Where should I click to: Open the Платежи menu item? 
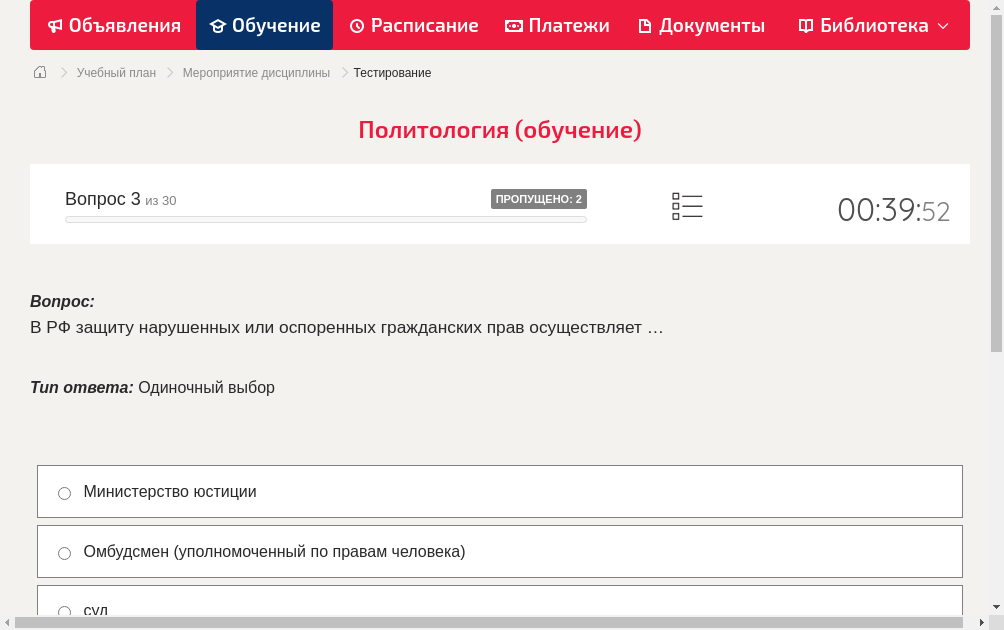tap(557, 25)
